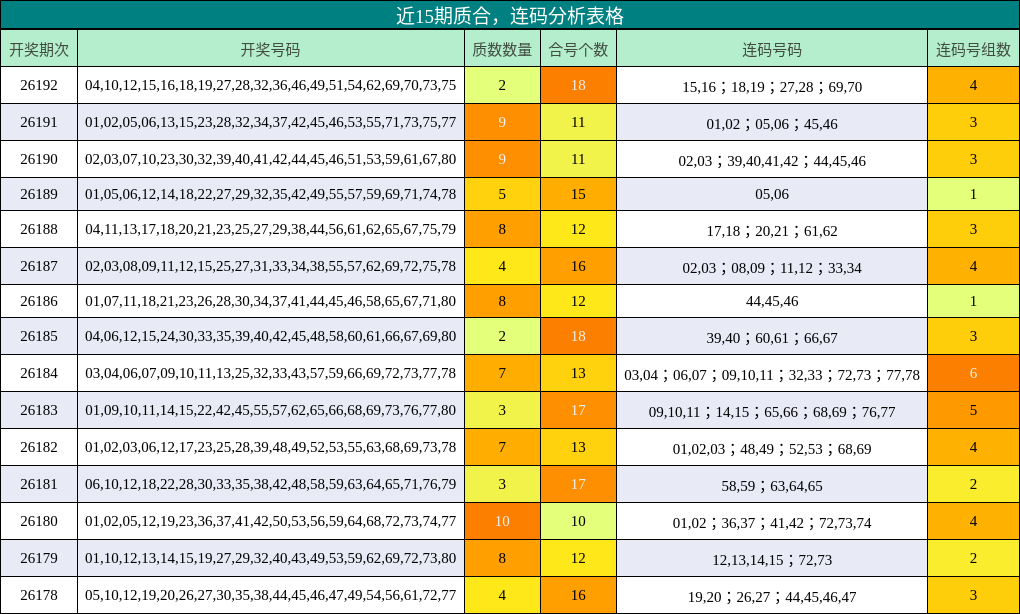Click issue number 26191
Image resolution: width=1020 pixels, height=614 pixels.
click(x=39, y=122)
